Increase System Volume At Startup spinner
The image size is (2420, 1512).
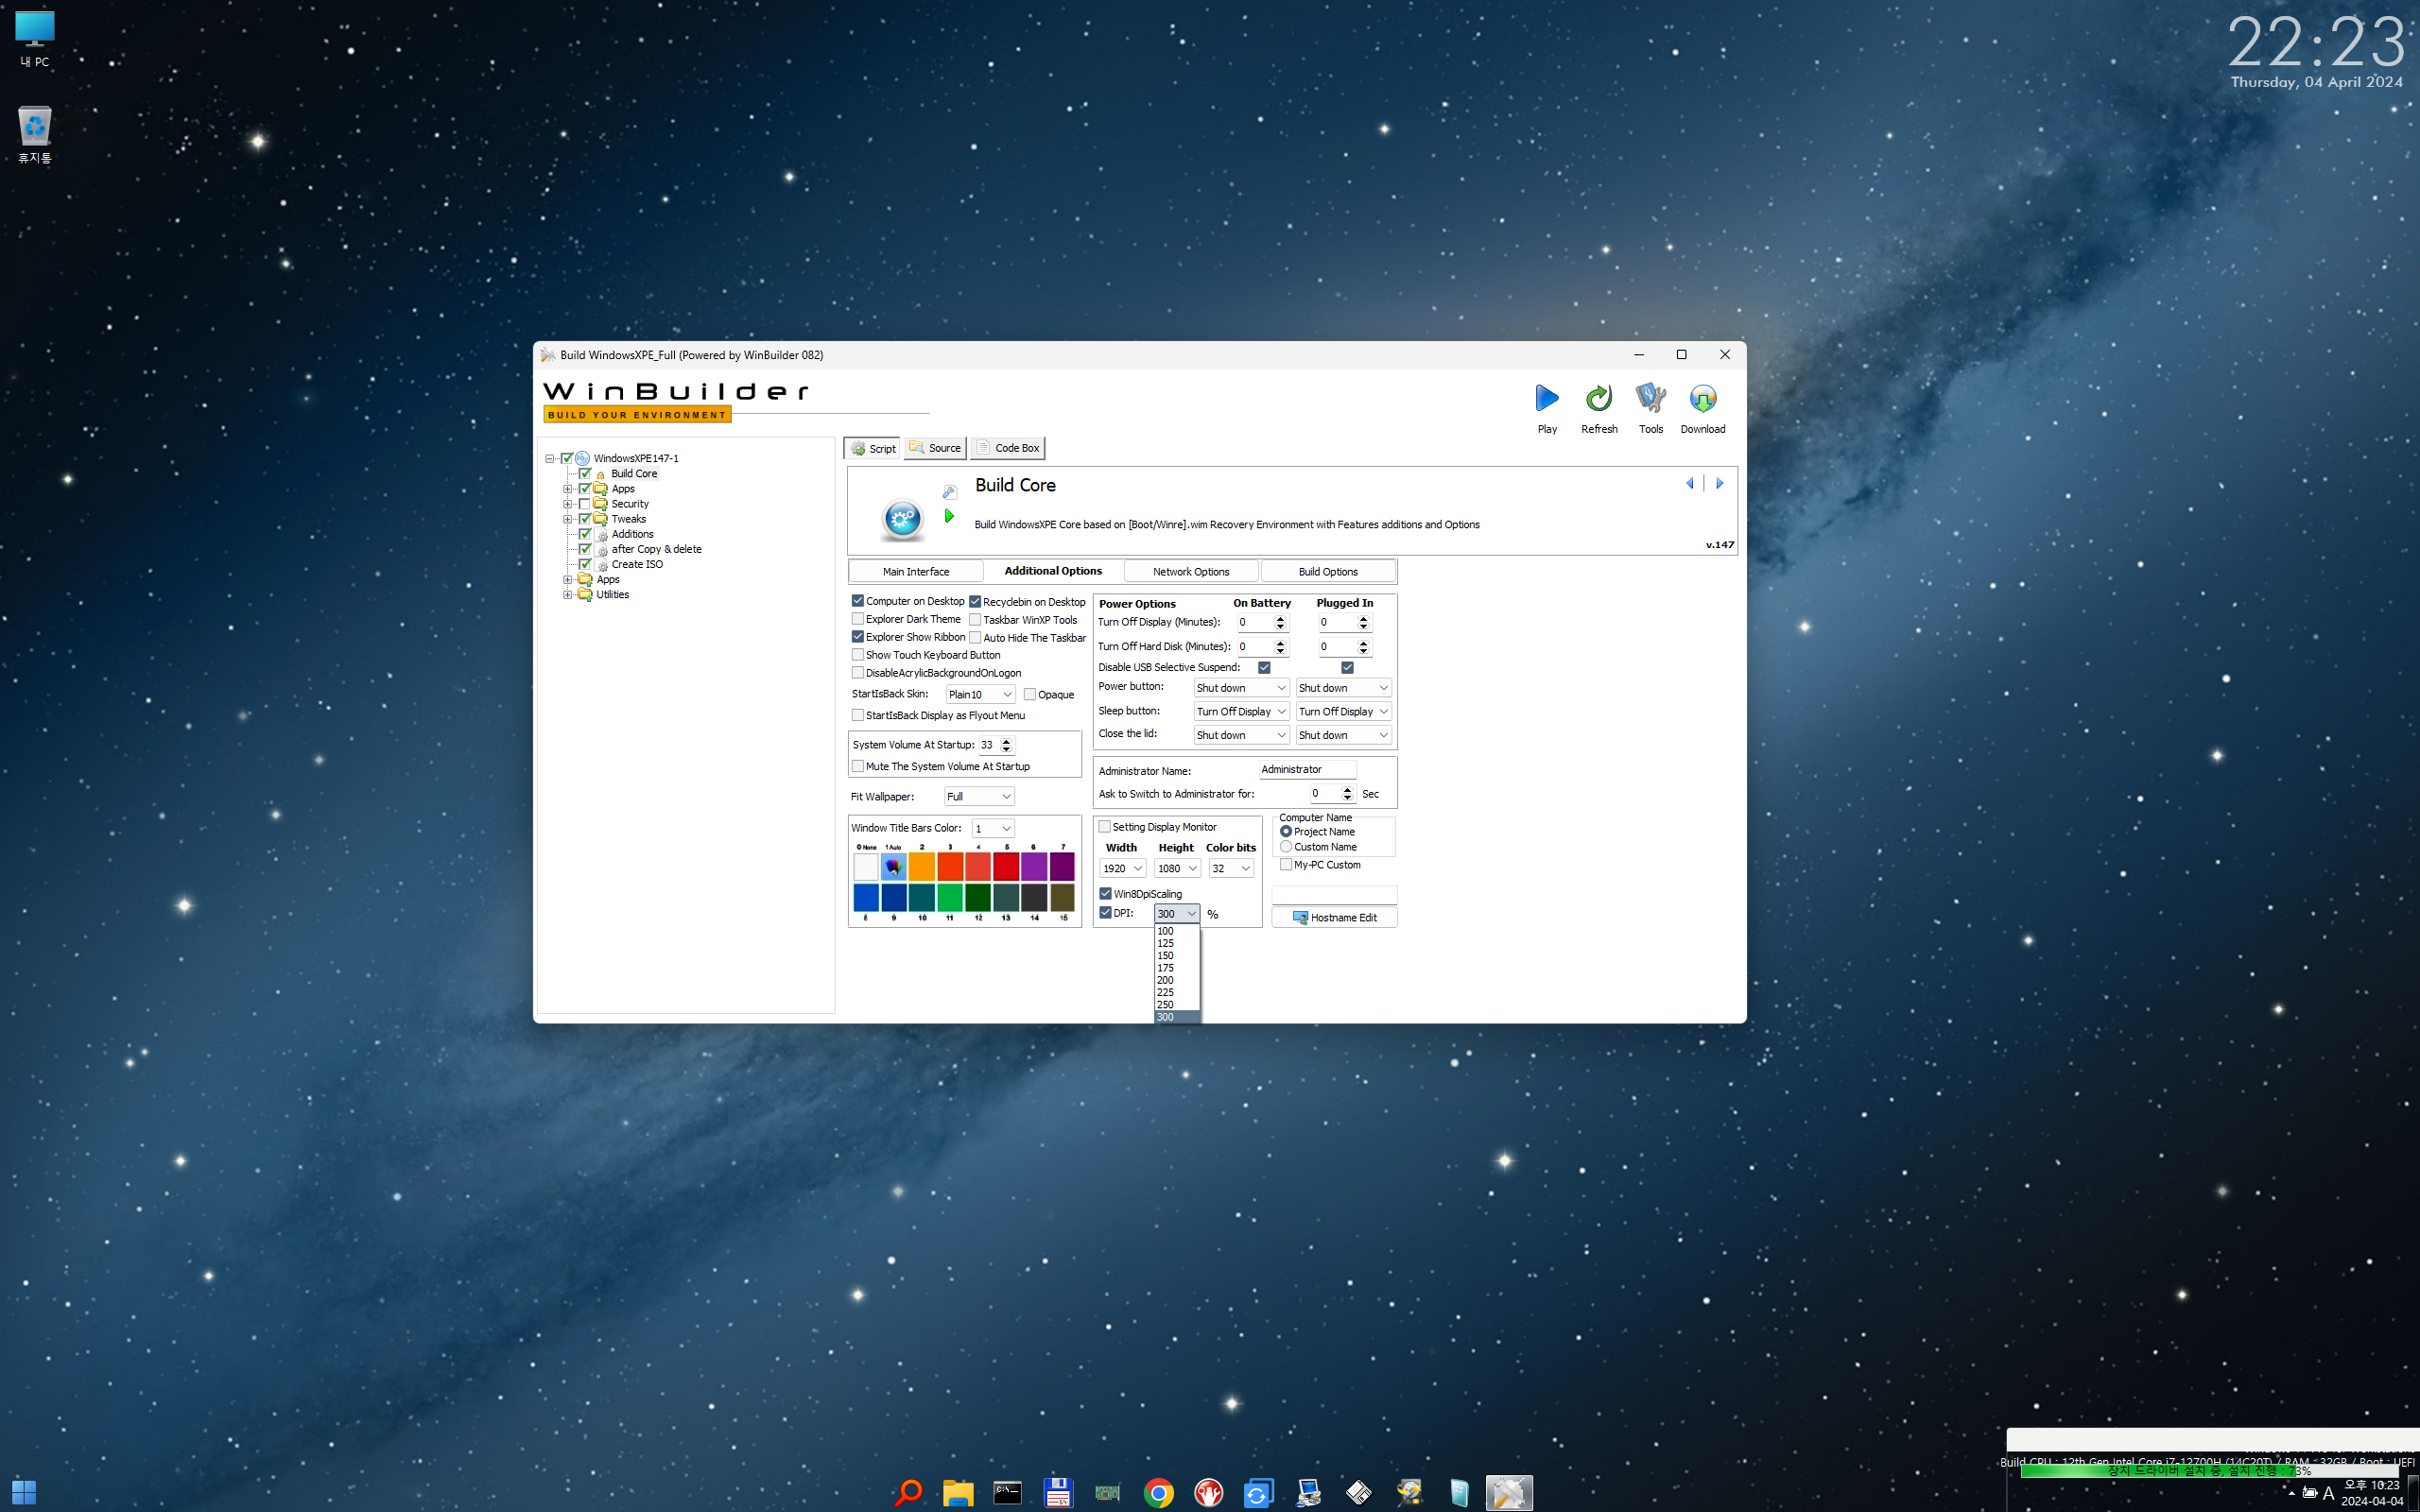pyautogui.click(x=1007, y=741)
